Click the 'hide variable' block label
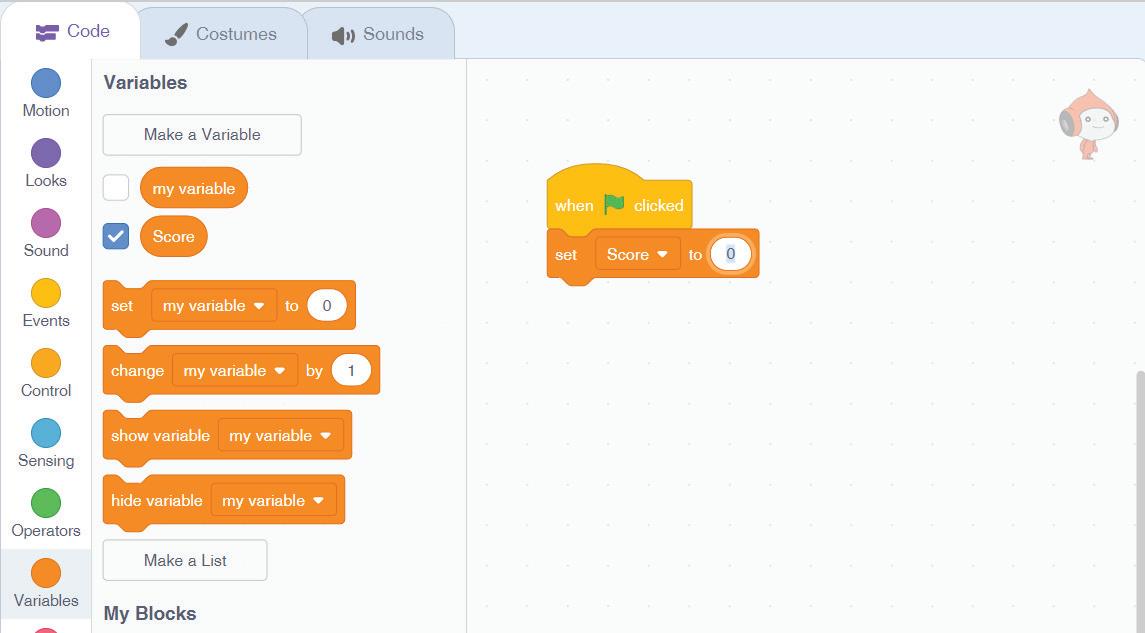Viewport: 1145px width, 633px height. [157, 500]
